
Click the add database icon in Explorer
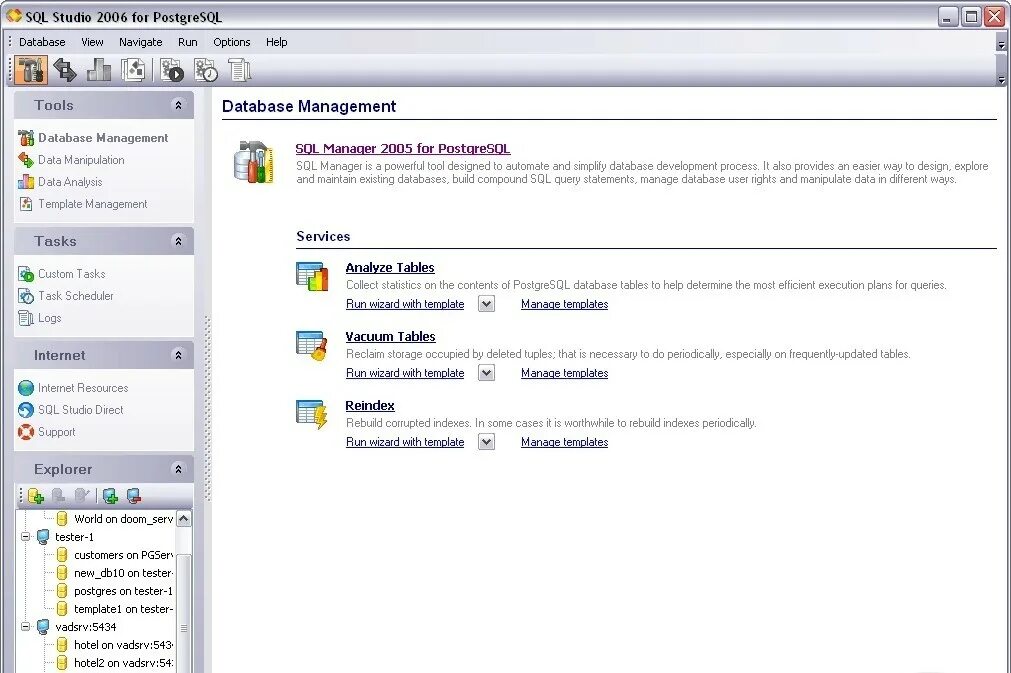point(36,496)
